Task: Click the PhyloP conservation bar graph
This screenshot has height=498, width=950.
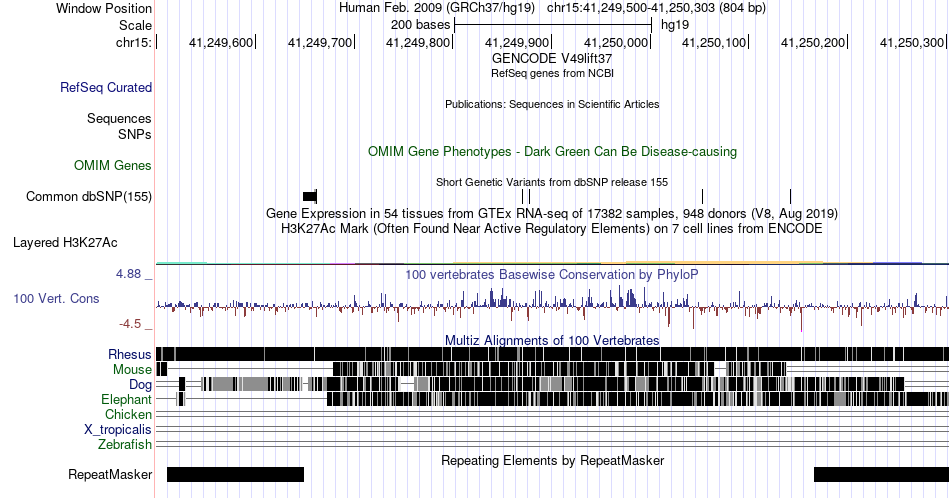Action: [552, 307]
